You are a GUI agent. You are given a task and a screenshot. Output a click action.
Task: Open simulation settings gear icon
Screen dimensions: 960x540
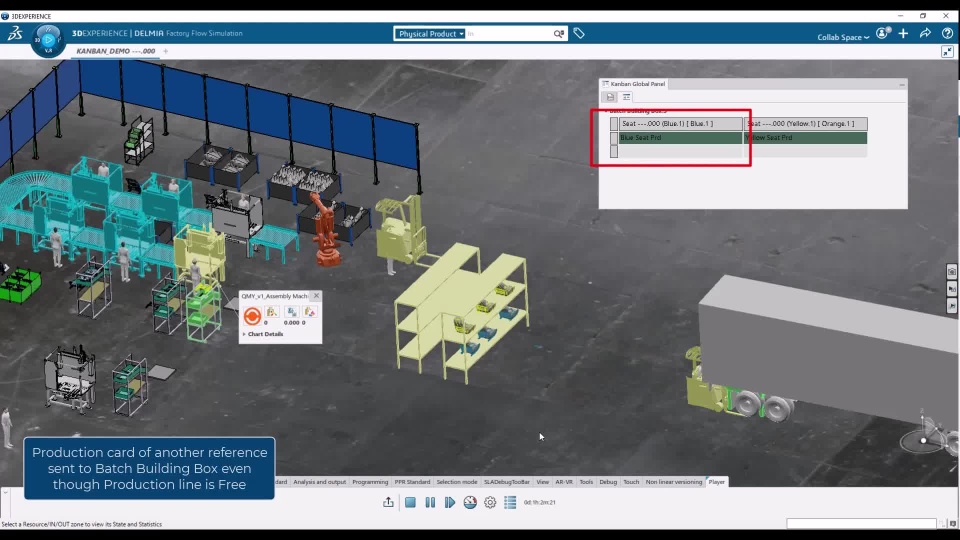[x=490, y=503]
